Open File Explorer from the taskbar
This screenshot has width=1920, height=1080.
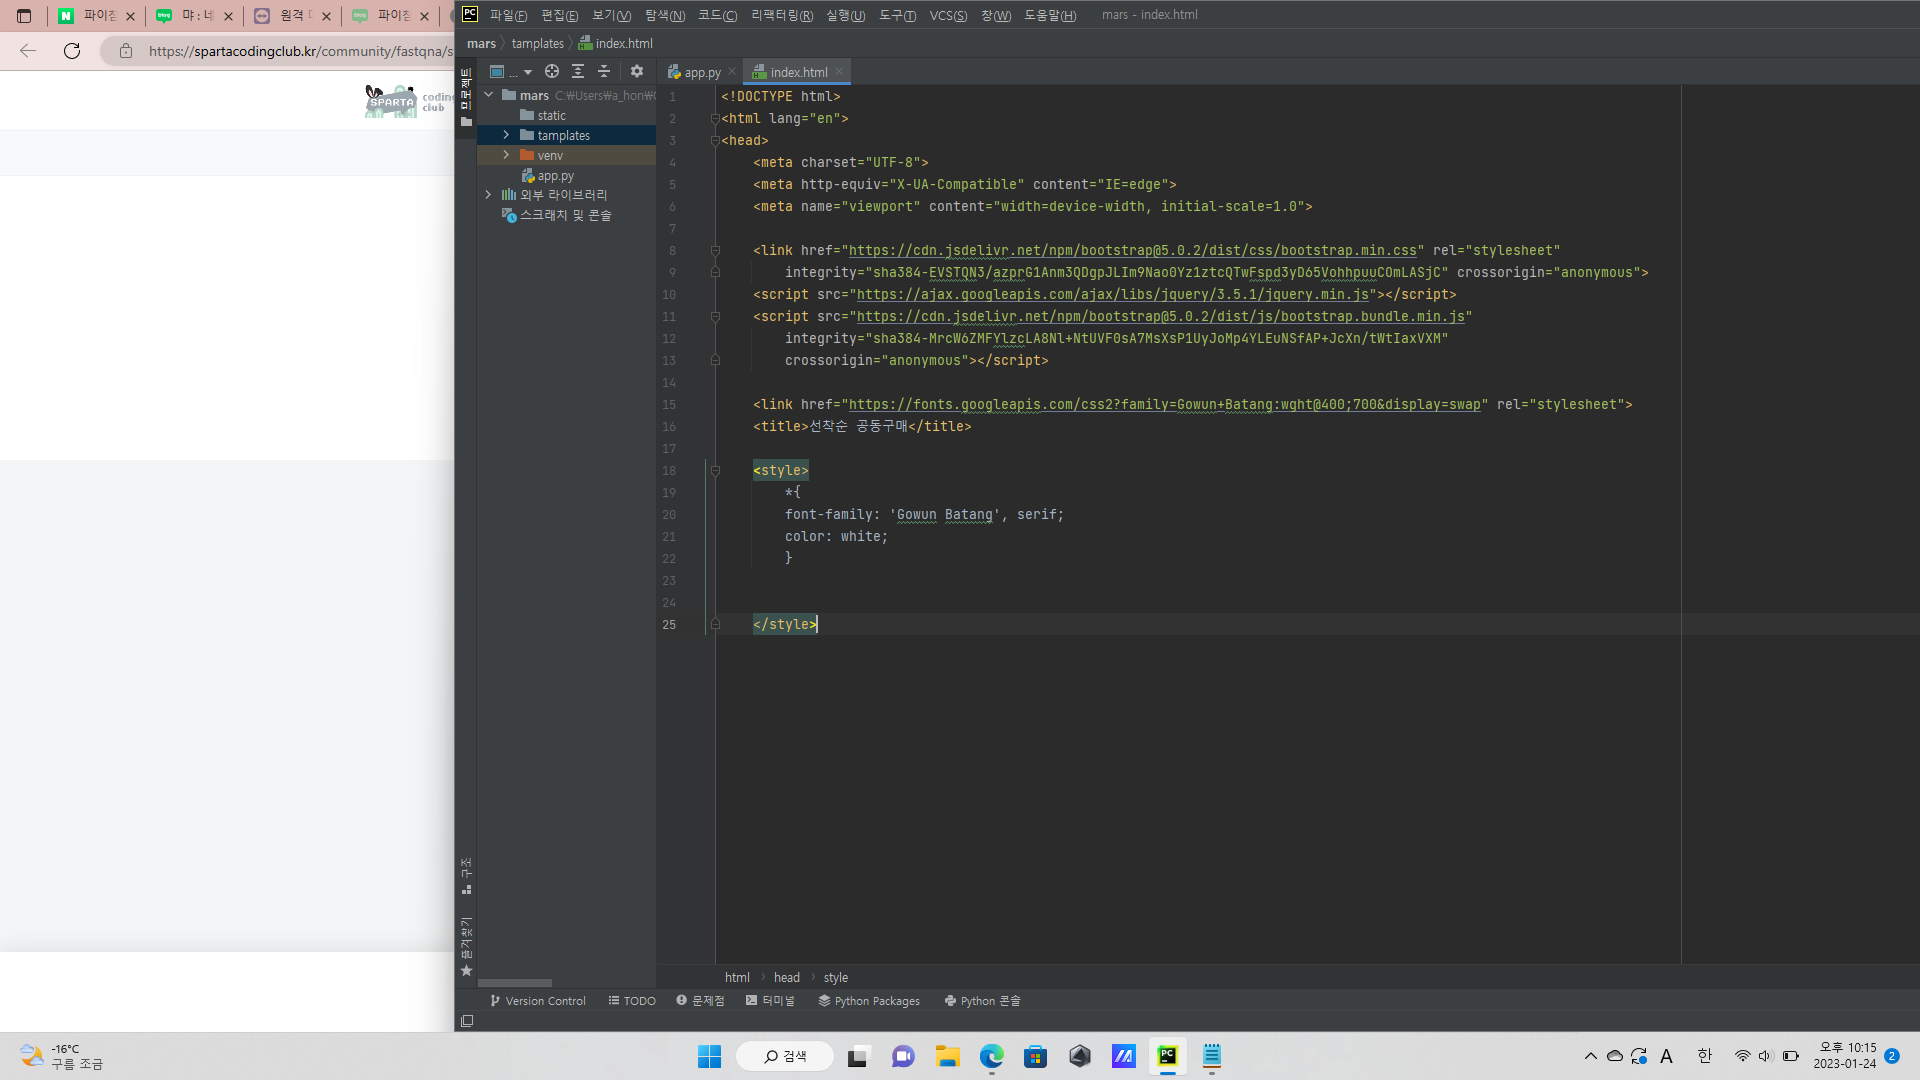(x=947, y=1056)
